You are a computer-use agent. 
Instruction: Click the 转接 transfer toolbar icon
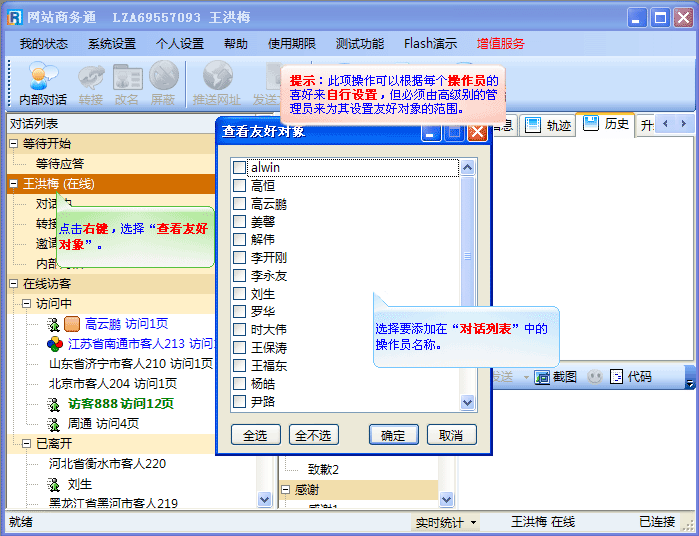coord(91,82)
